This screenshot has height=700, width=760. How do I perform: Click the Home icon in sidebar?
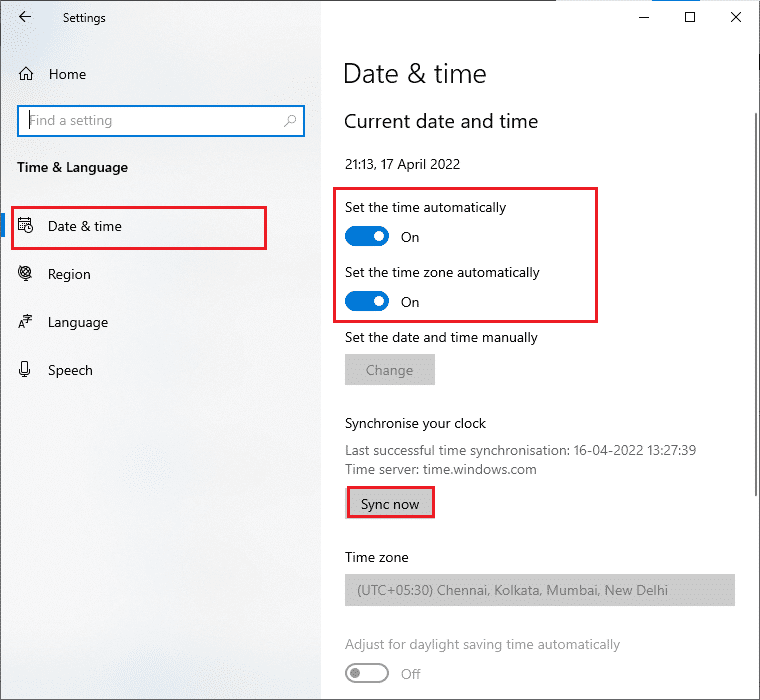(x=26, y=74)
